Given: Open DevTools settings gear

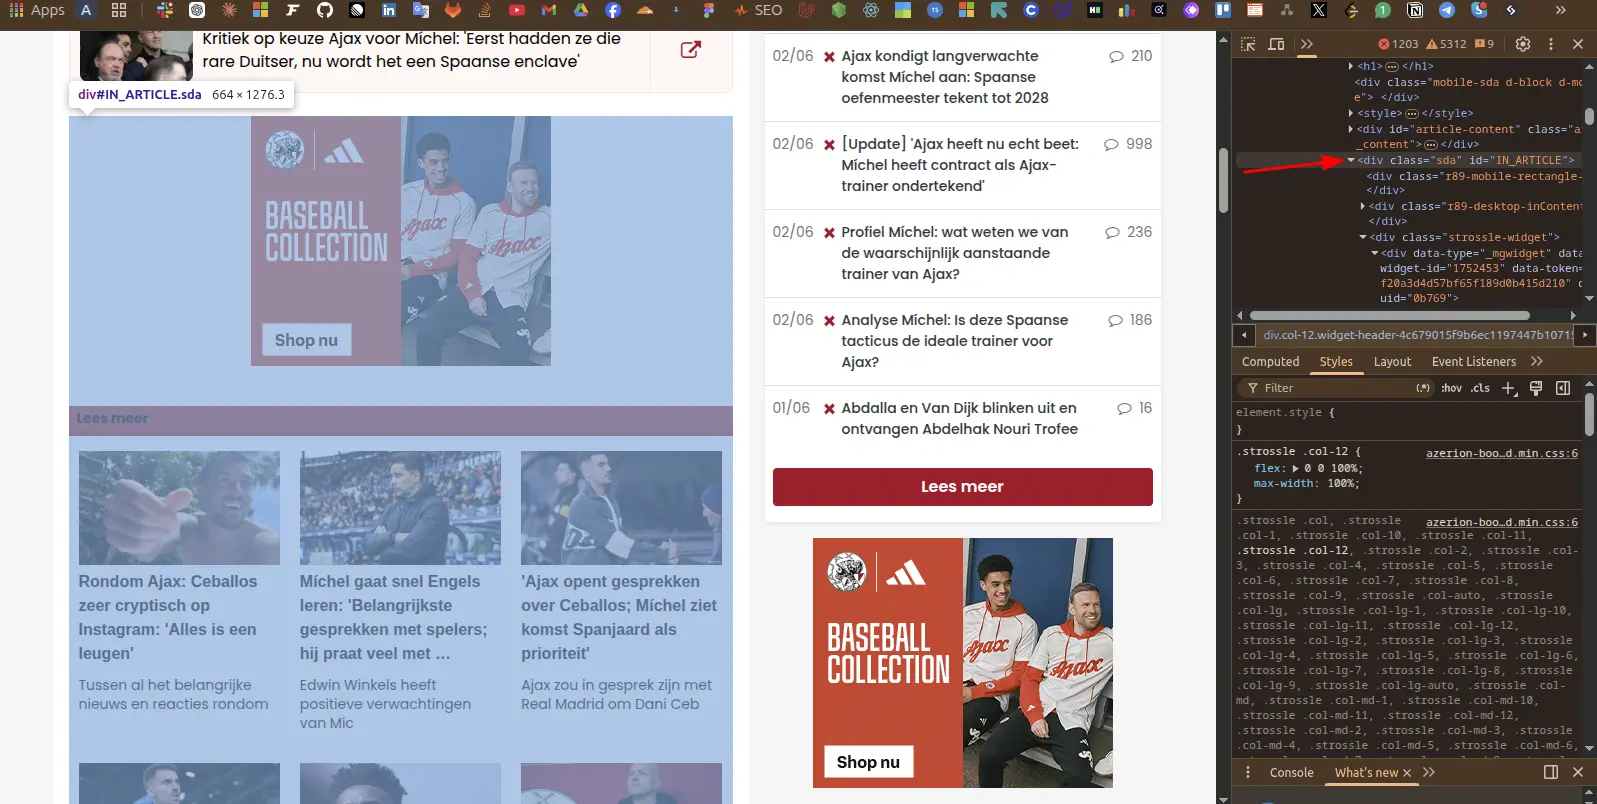Looking at the screenshot, I should (1523, 44).
